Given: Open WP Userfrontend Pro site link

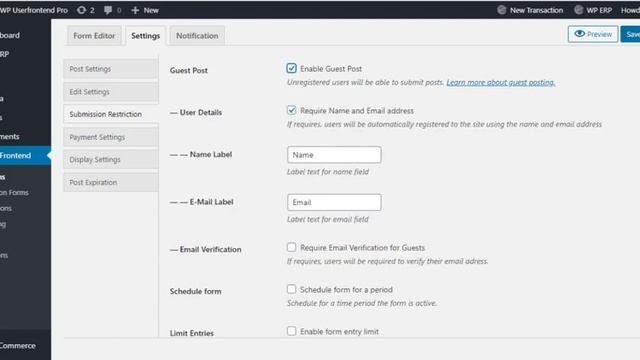Looking at the screenshot, I should pyautogui.click(x=34, y=10).
